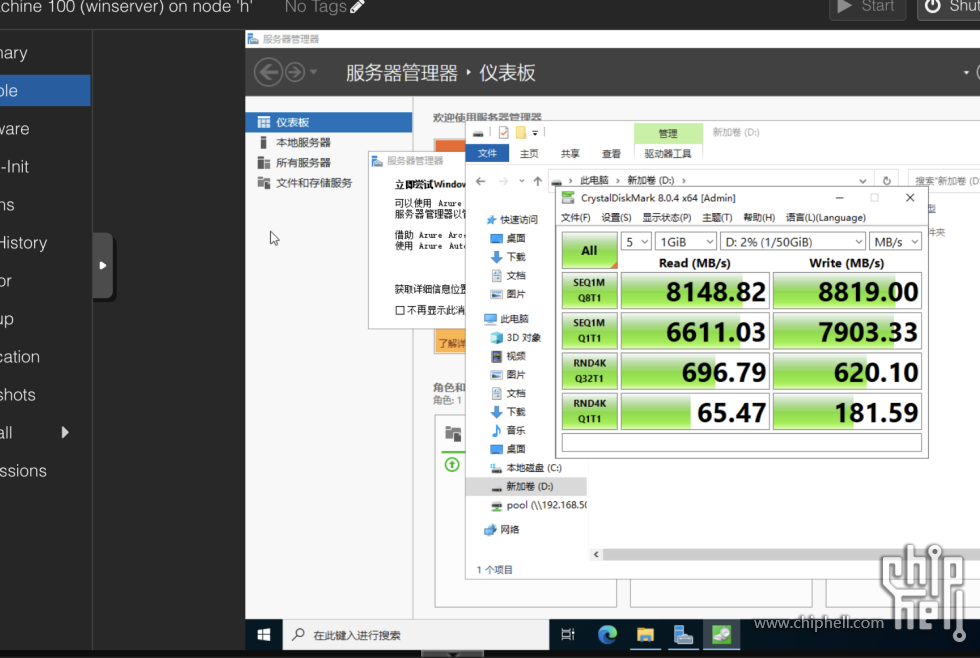Run the SEQ1M Q8T1 test
Viewport: 980px width, 658px height.
coord(589,291)
